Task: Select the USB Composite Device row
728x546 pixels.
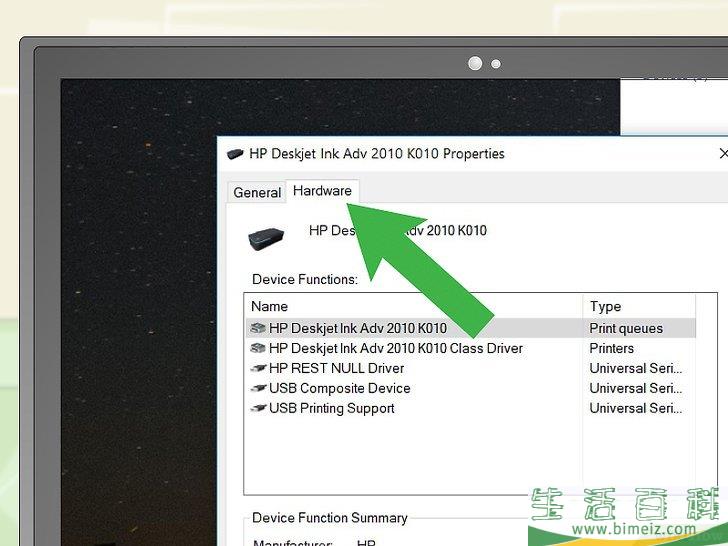Action: click(470, 388)
